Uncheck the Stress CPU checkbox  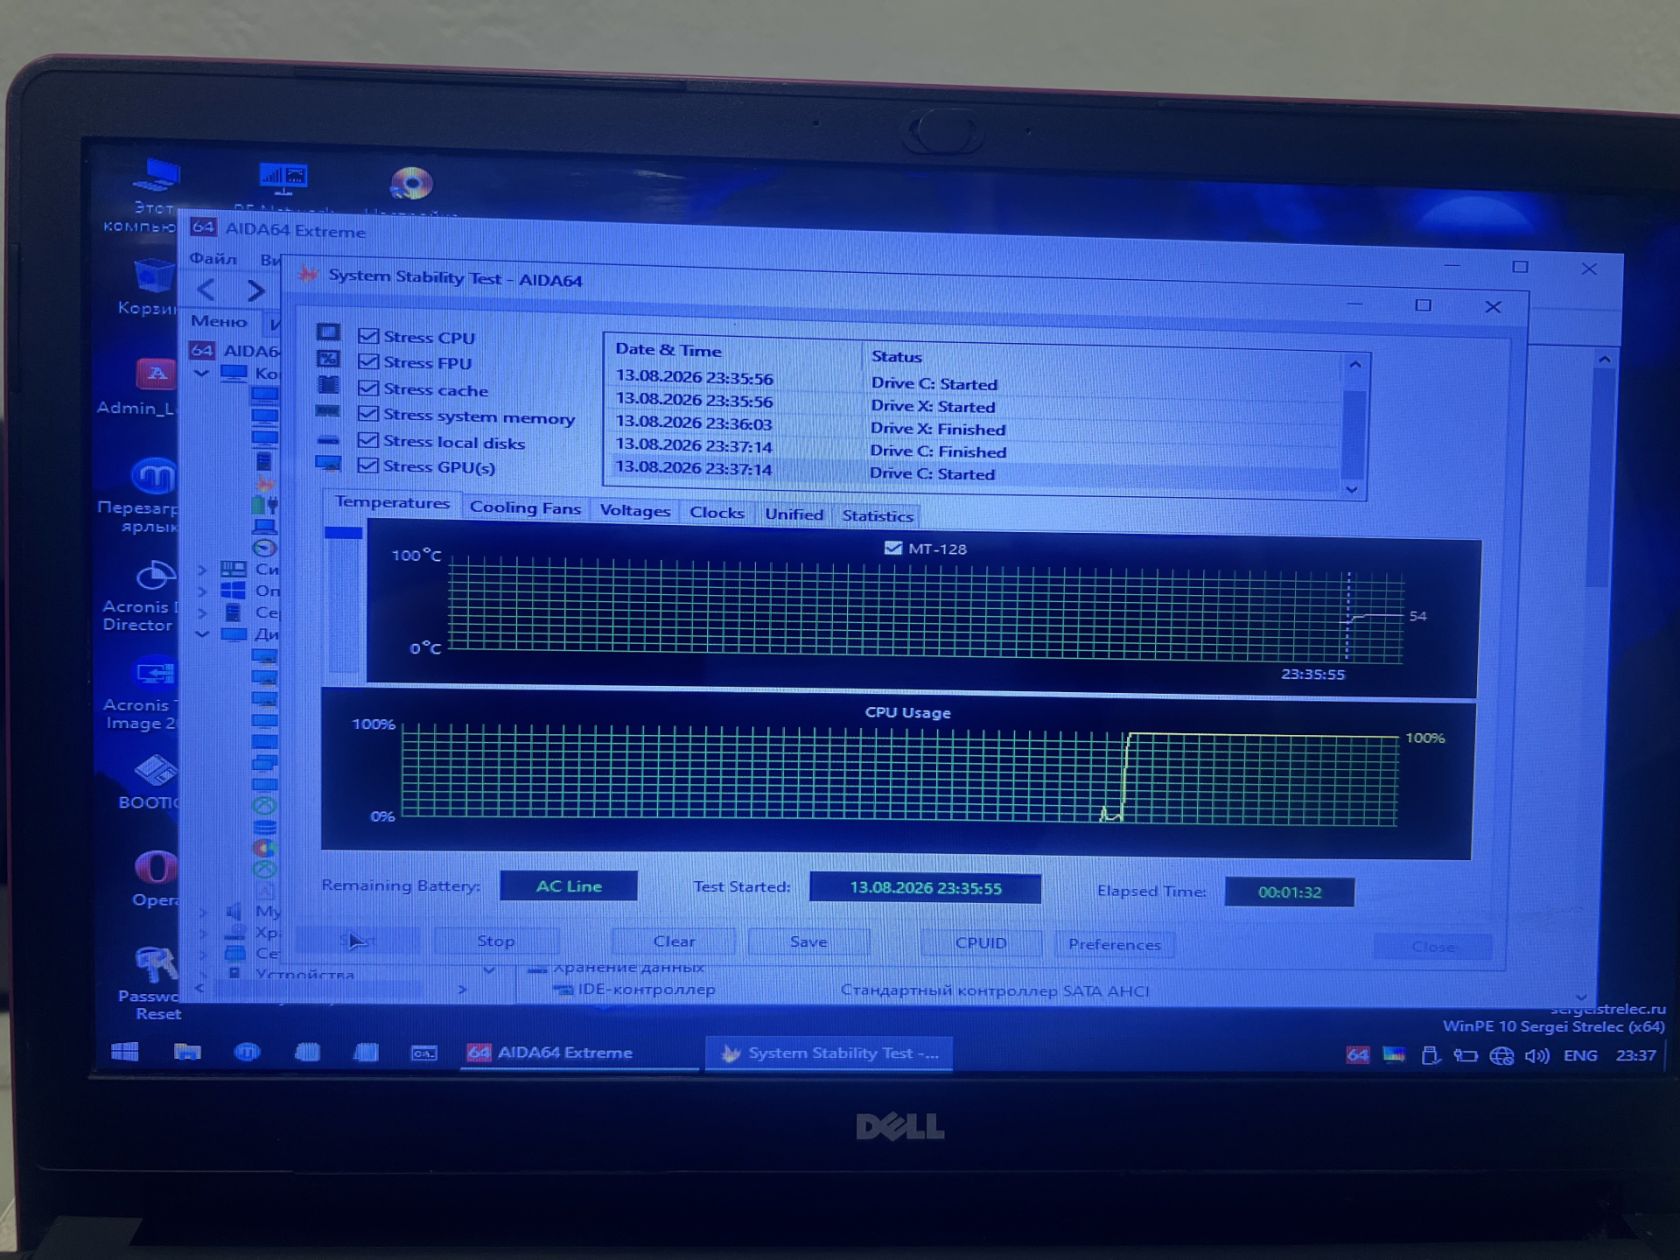368,336
